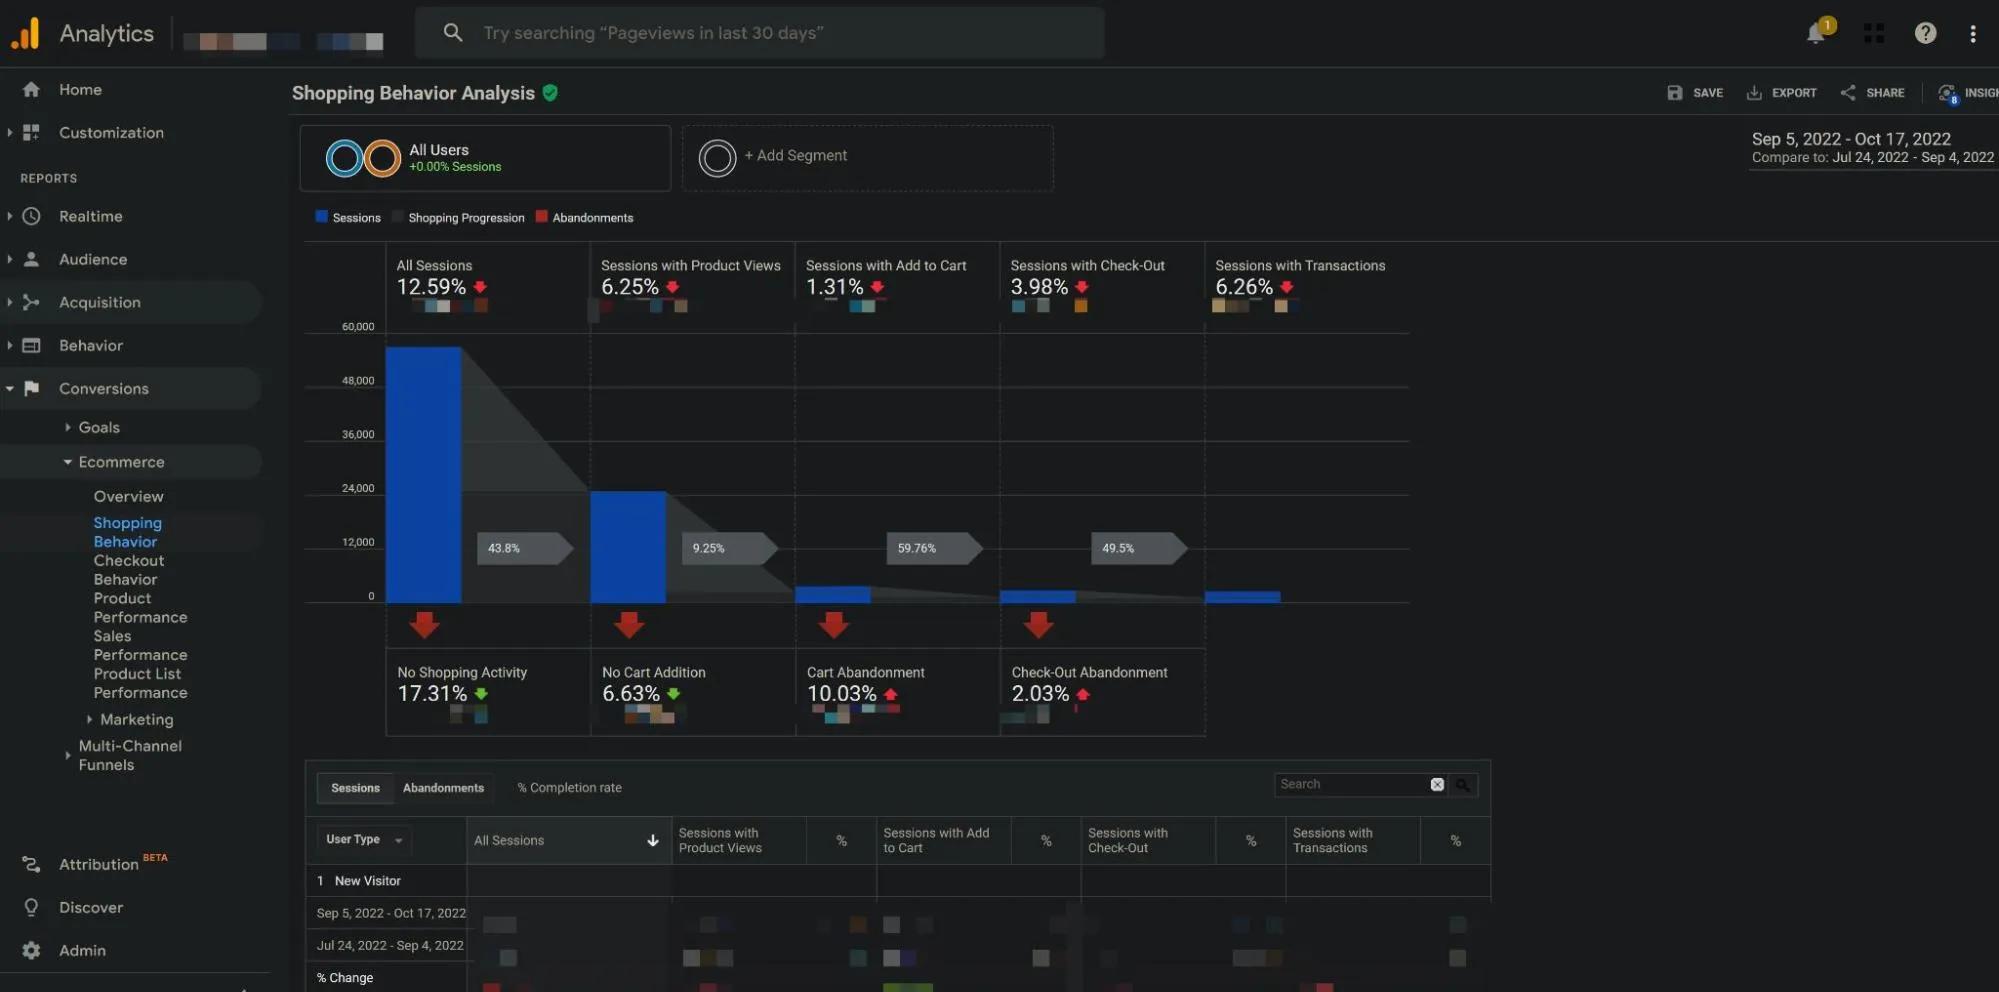Image resolution: width=1999 pixels, height=992 pixels.
Task: Select the % Completion rate tab
Action: [x=569, y=788]
